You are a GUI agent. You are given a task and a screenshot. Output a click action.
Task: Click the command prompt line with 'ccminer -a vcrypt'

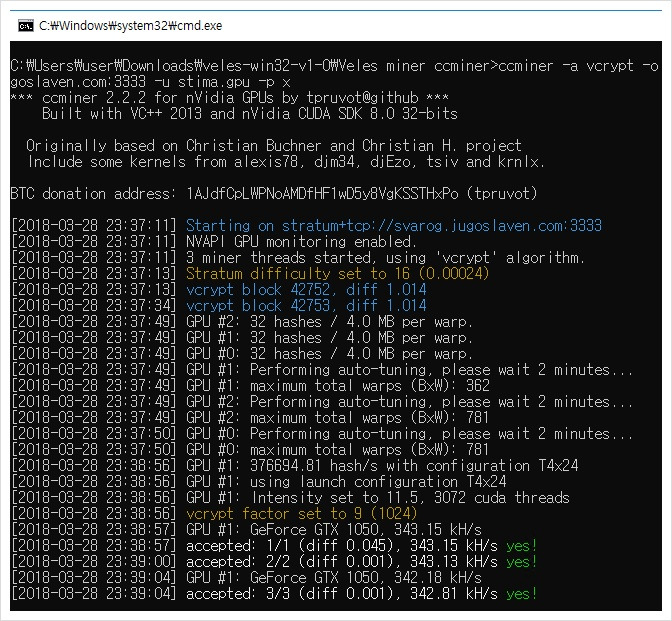click(334, 66)
